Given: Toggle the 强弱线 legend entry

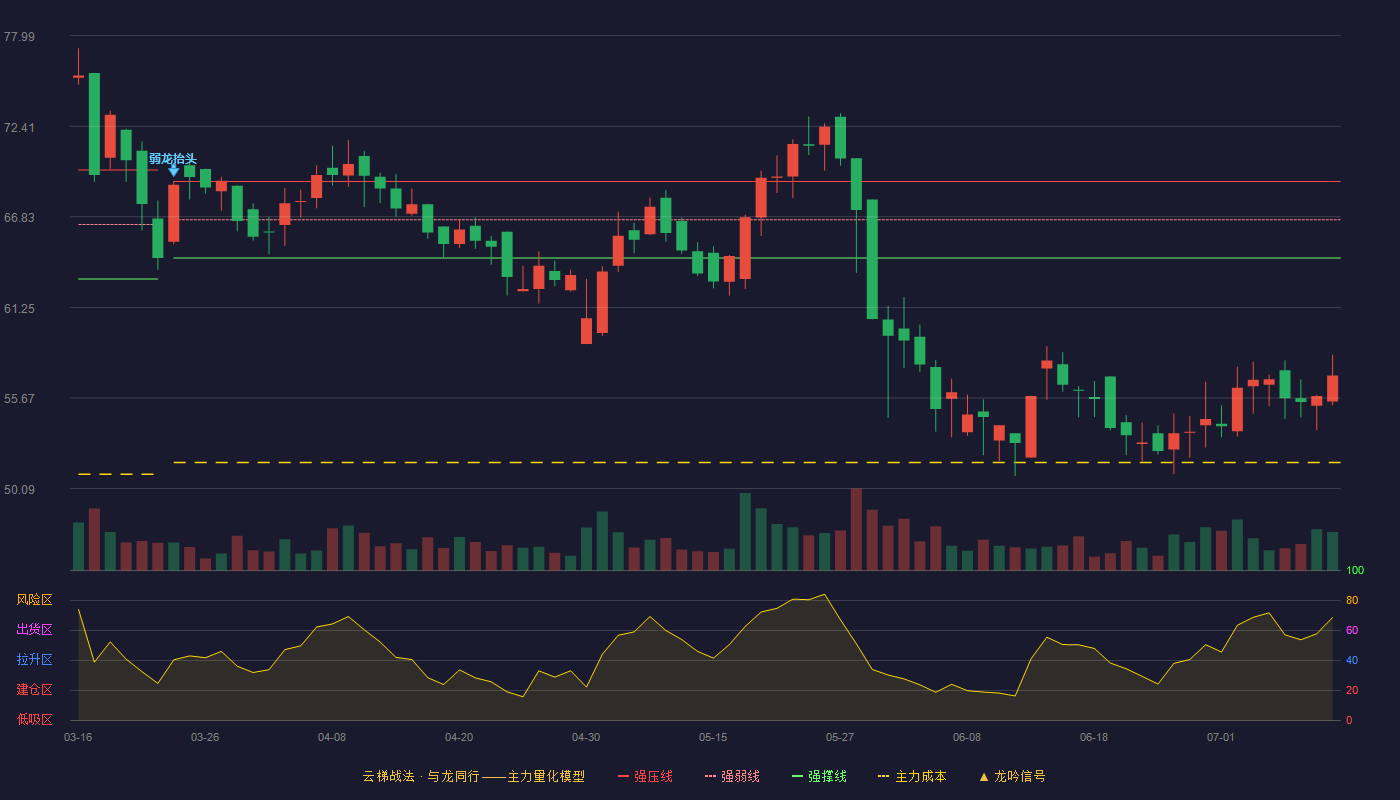Looking at the screenshot, I should tap(732, 776).
